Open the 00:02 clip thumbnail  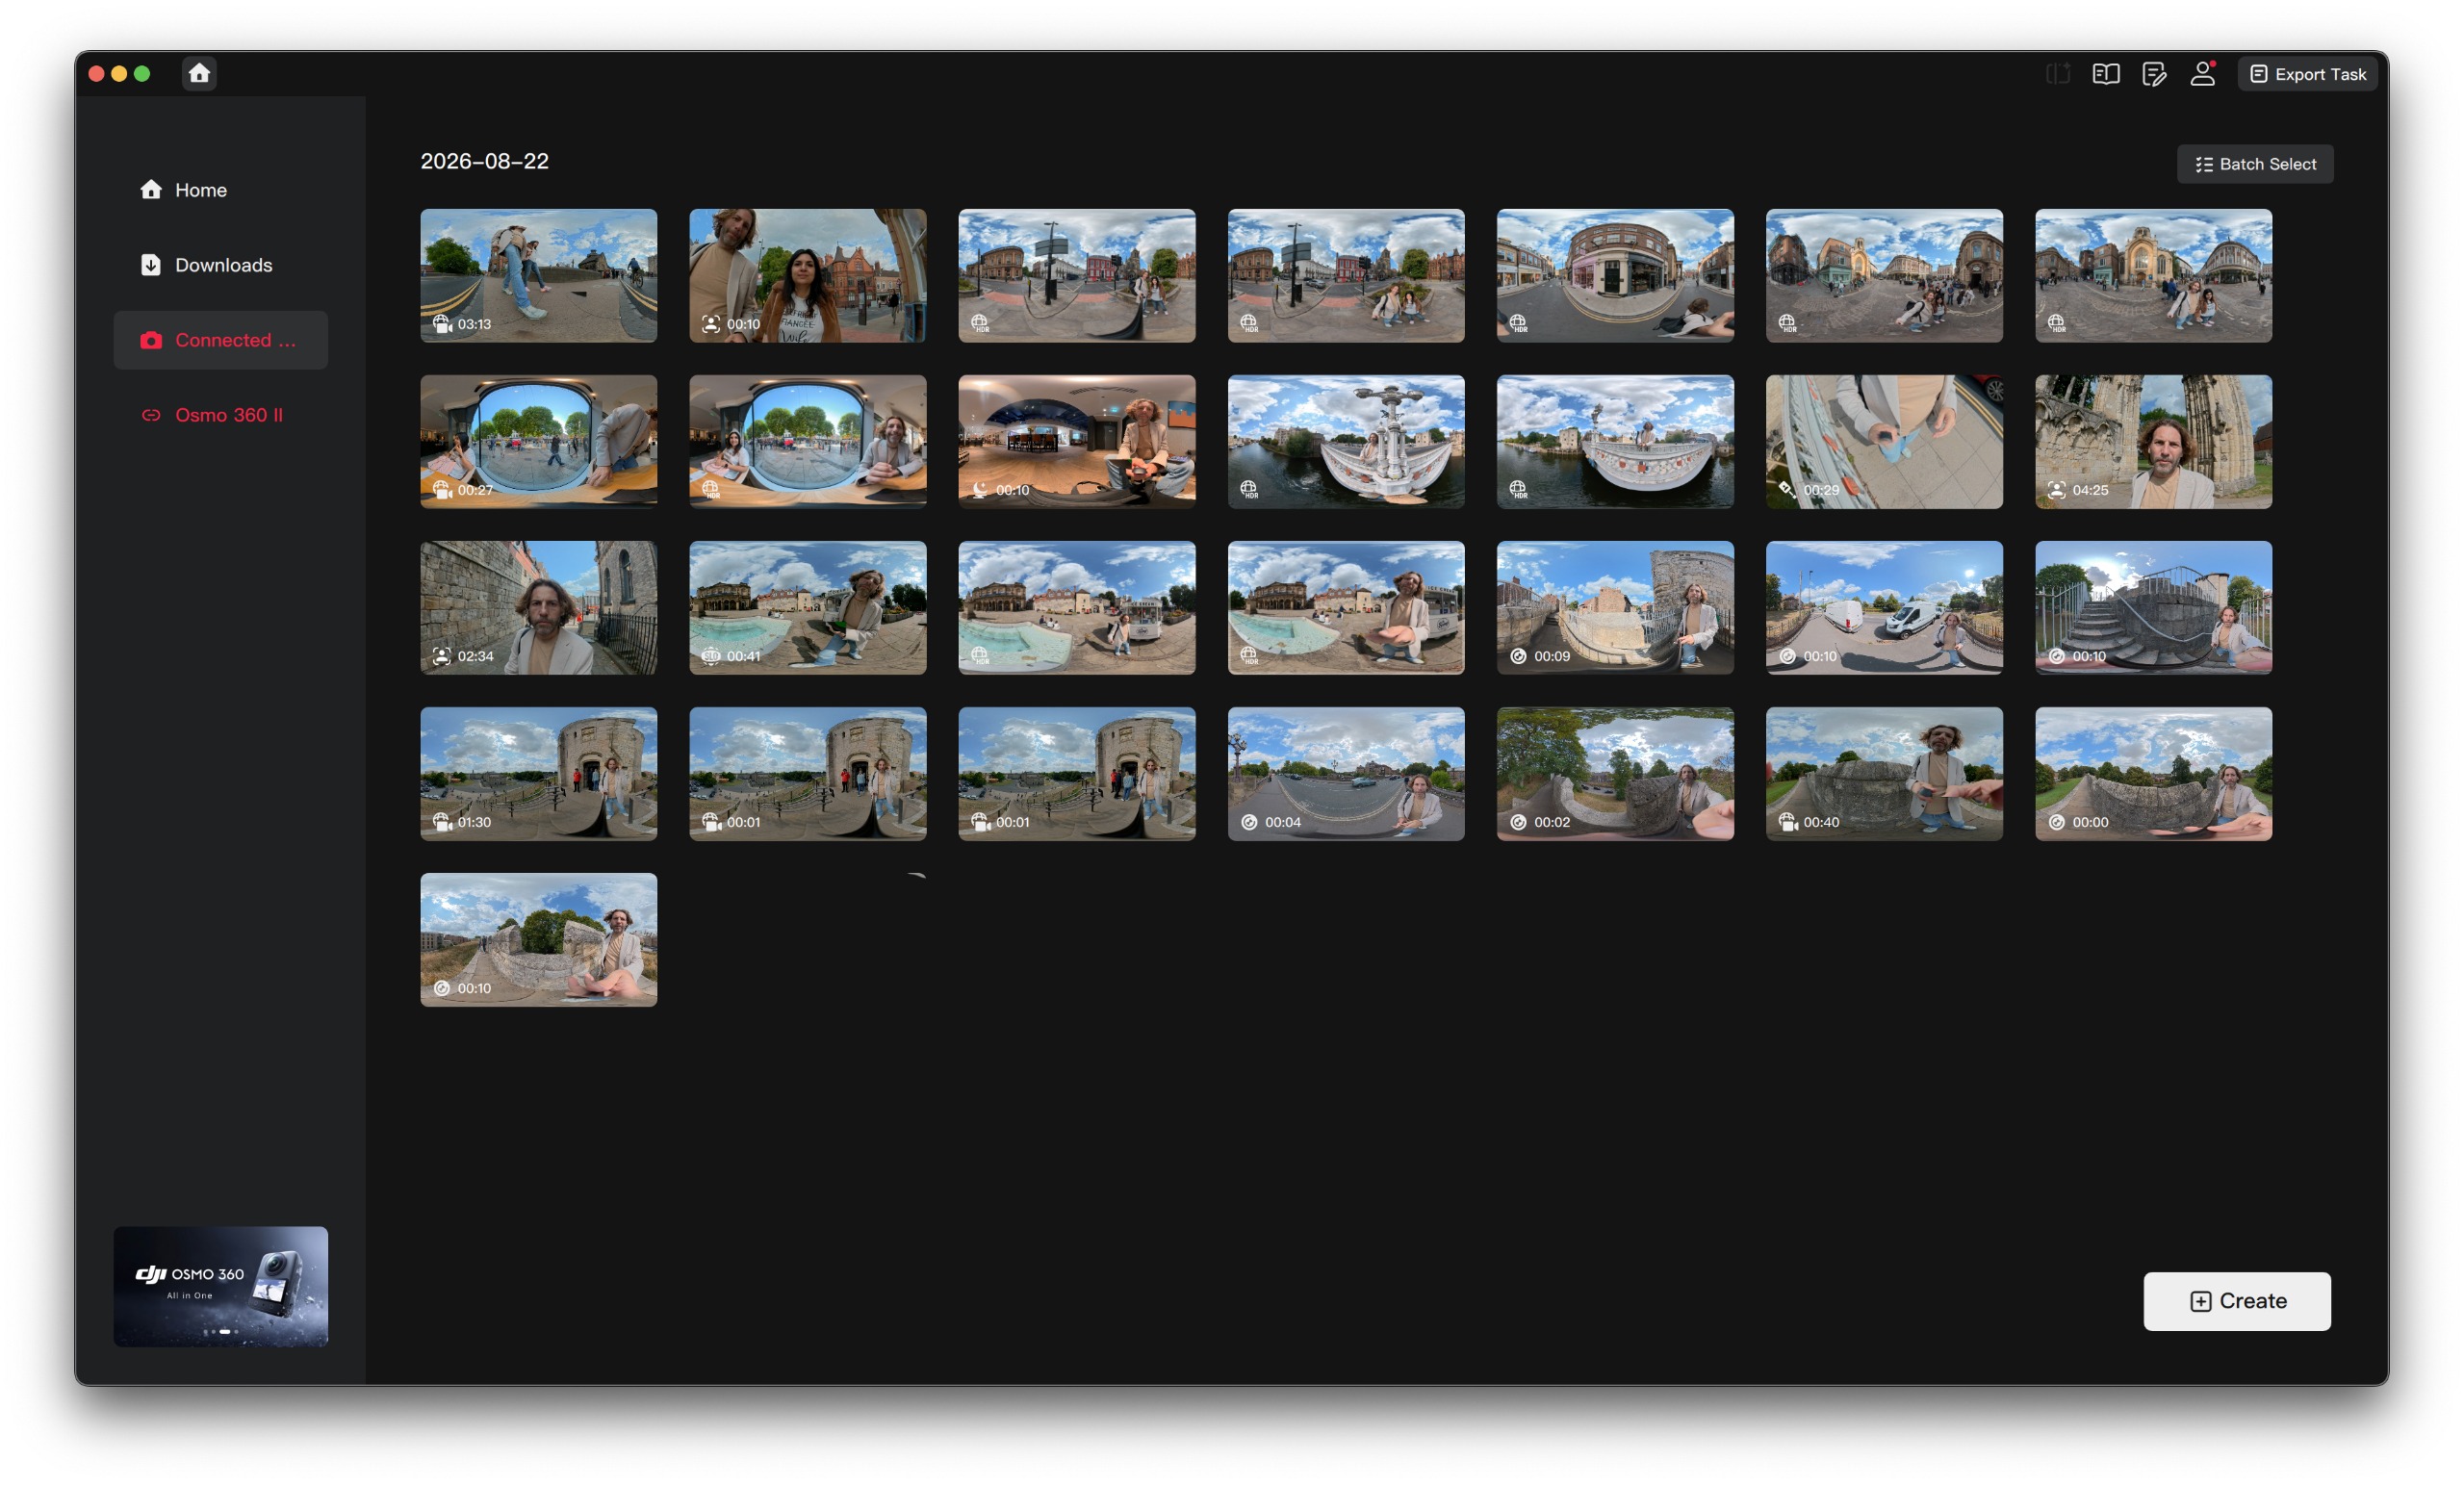coord(1614,773)
